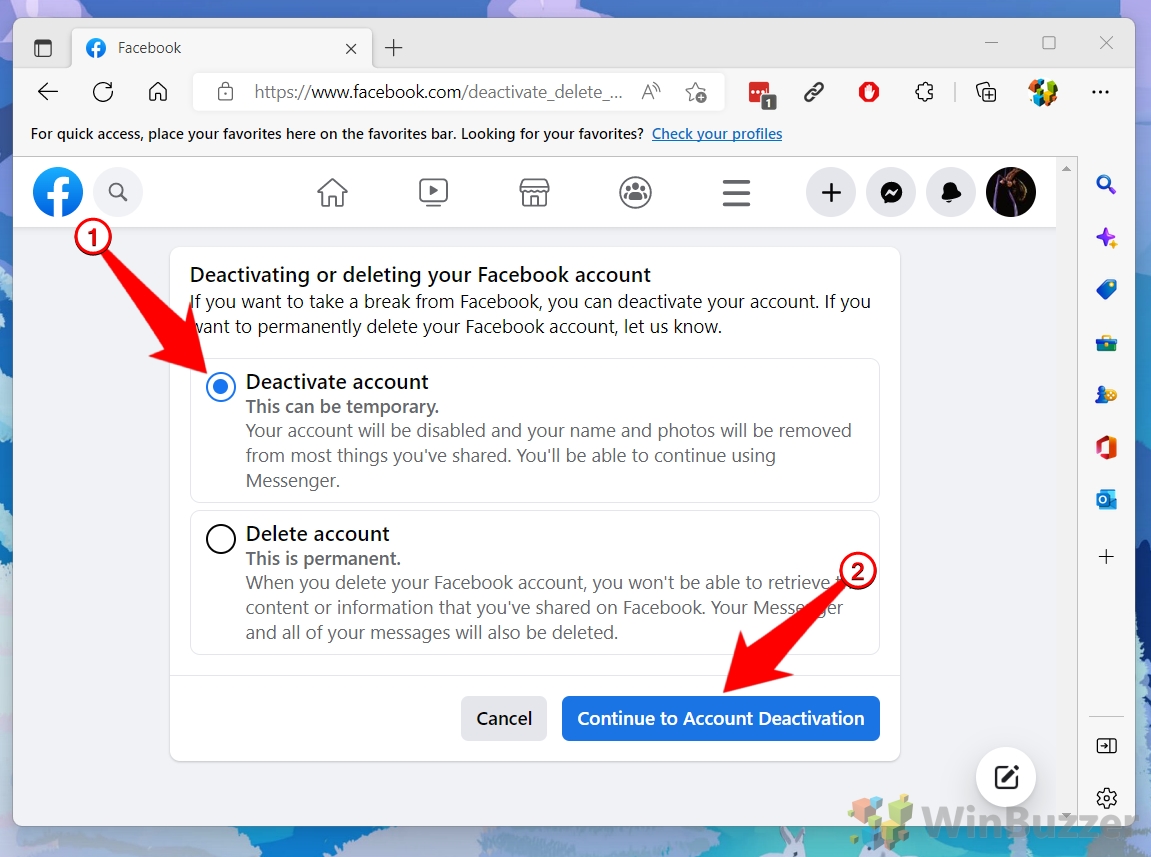Click the Read aloud icon
This screenshot has width=1151, height=857.
pos(650,92)
